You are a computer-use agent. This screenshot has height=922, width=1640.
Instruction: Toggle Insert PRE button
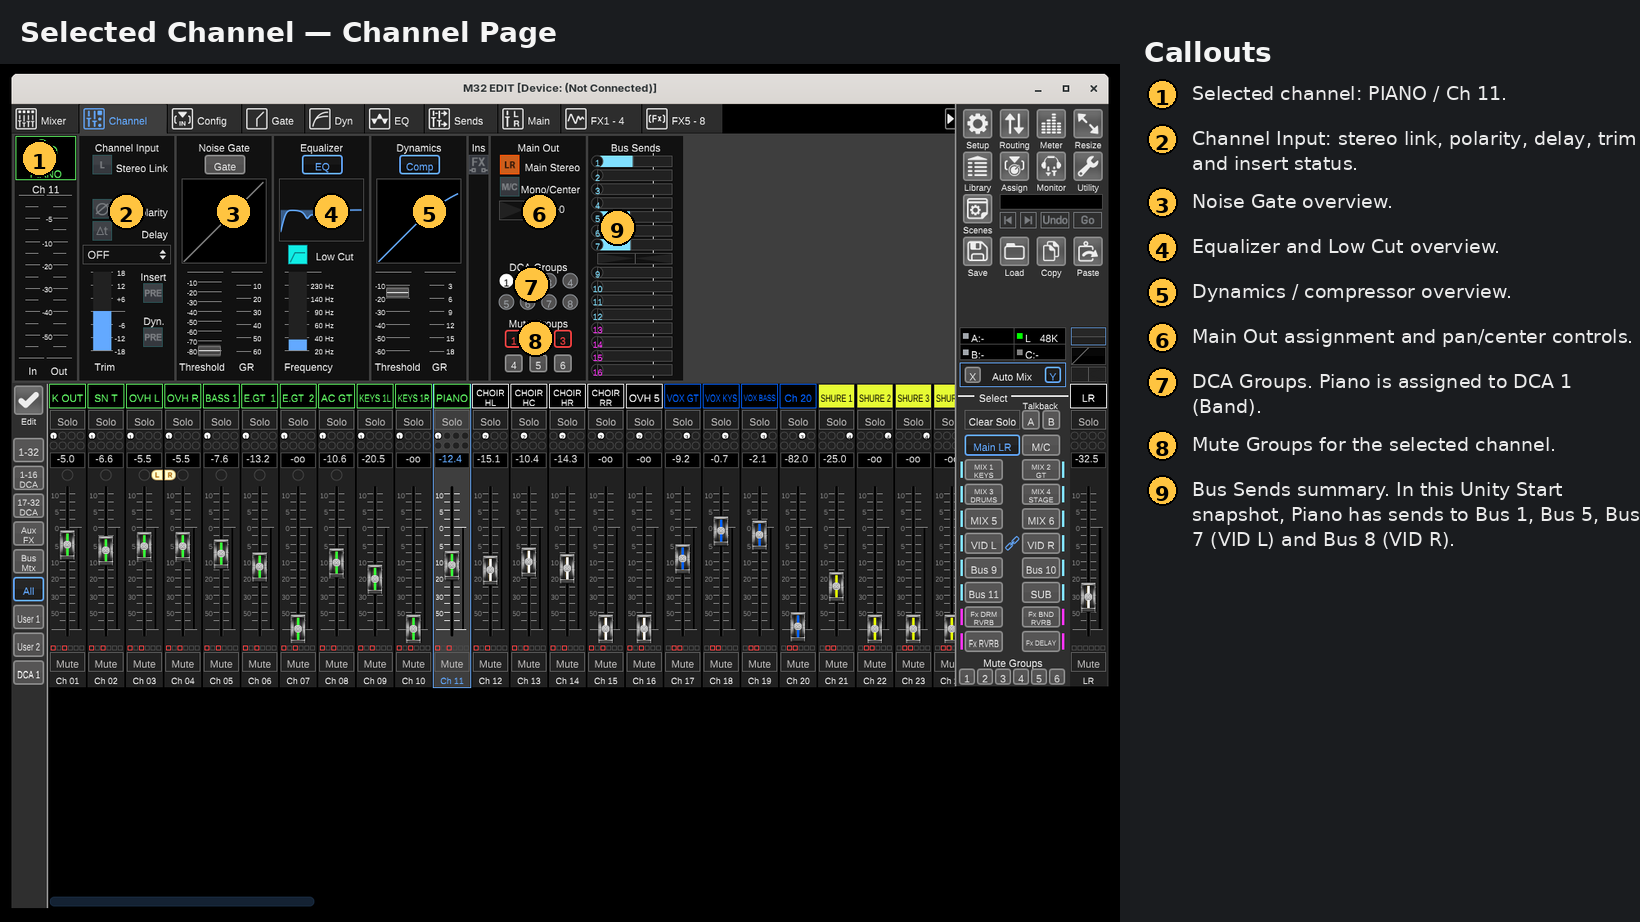coord(153,293)
